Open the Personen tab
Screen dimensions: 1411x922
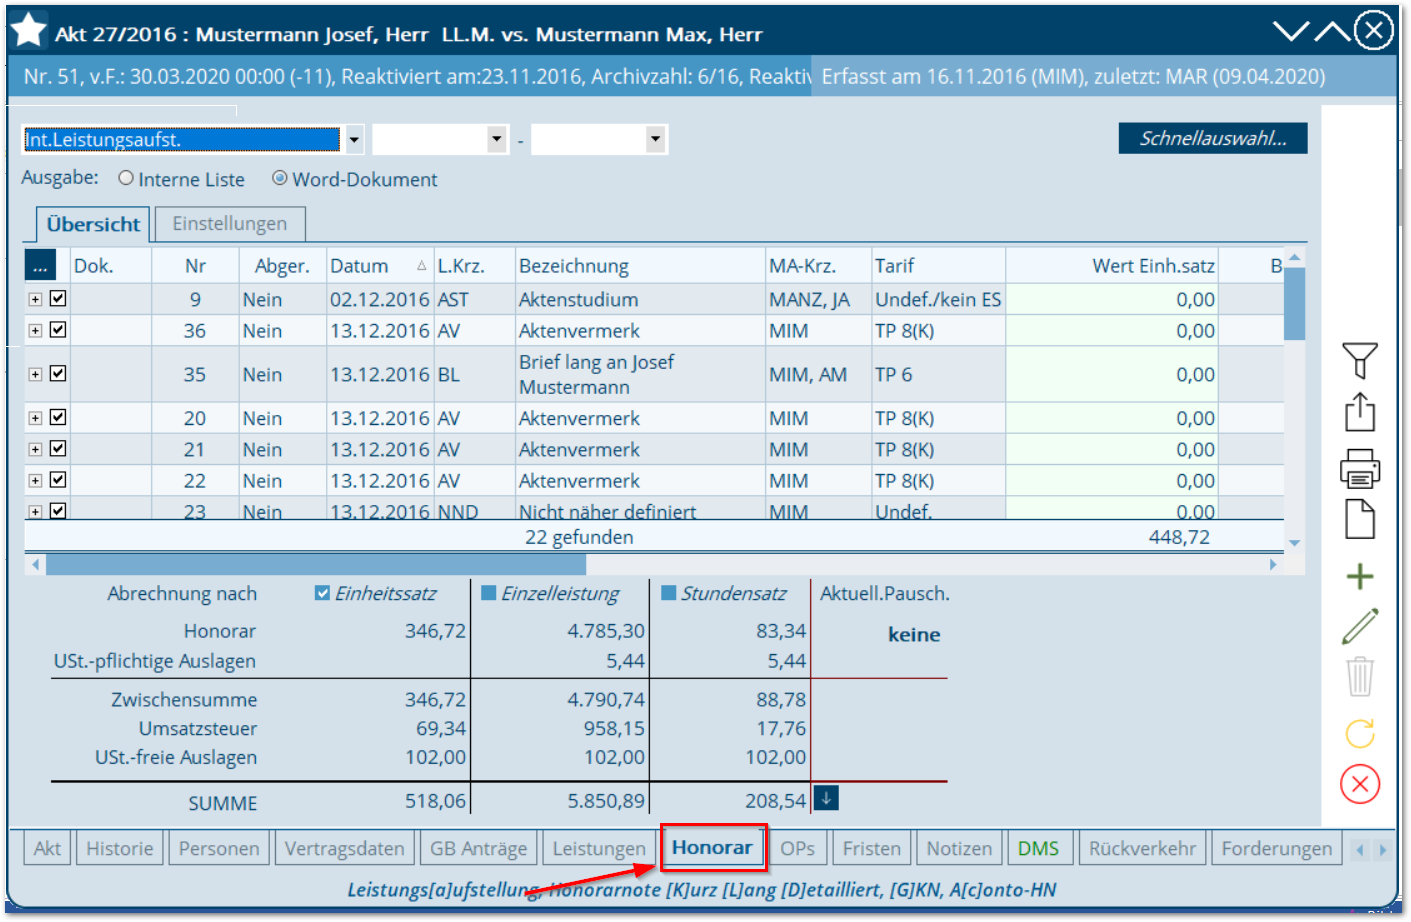click(x=219, y=848)
